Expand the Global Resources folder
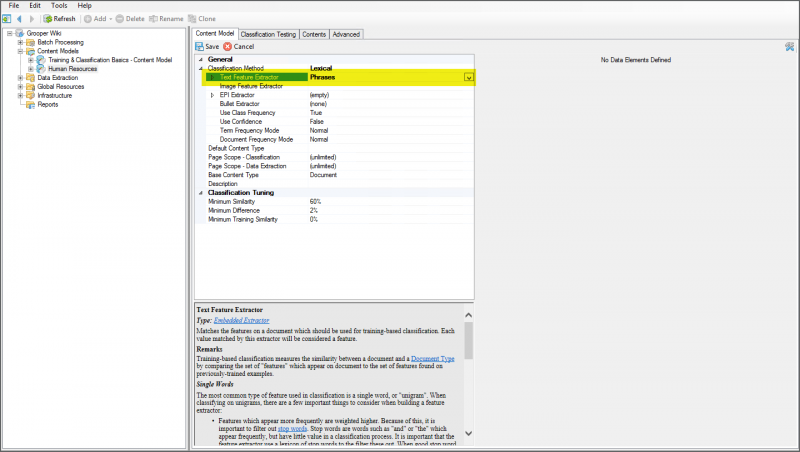 (x=20, y=87)
